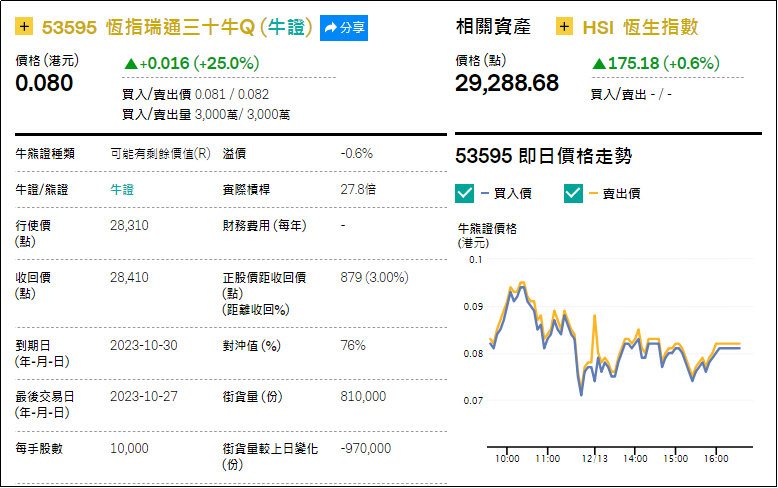Click the price chart peak near 0.095

(521, 283)
